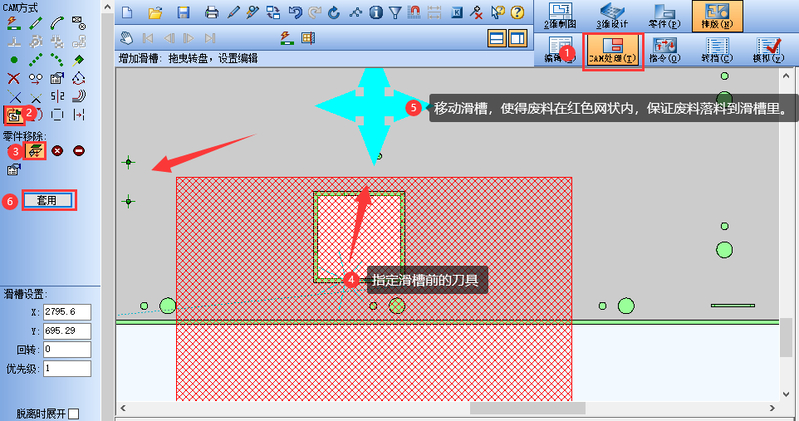Toggle the red magnet snap icon

point(414,13)
